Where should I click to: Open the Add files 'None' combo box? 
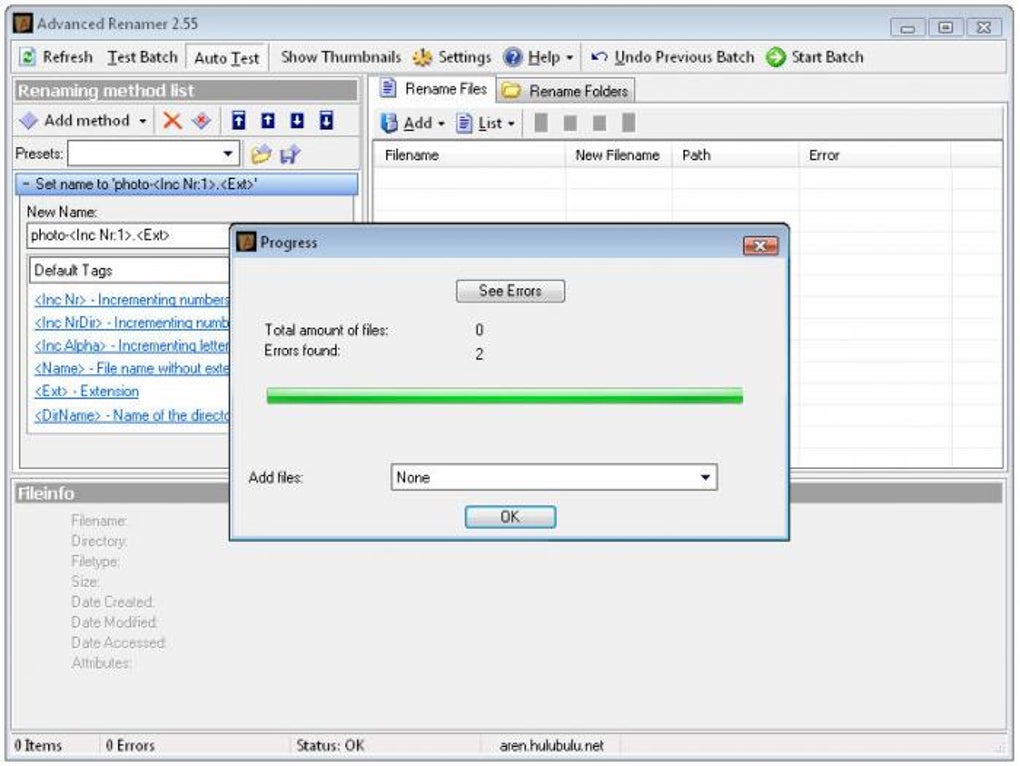(x=554, y=477)
